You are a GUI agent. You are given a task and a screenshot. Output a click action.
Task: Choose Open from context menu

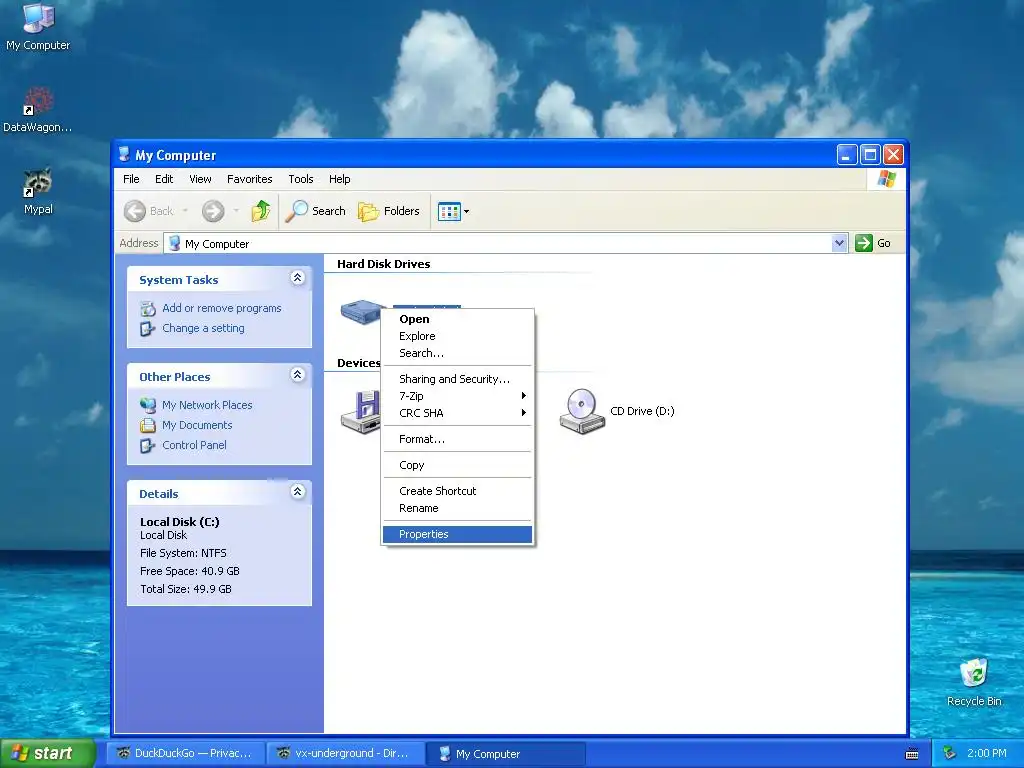tap(457, 319)
